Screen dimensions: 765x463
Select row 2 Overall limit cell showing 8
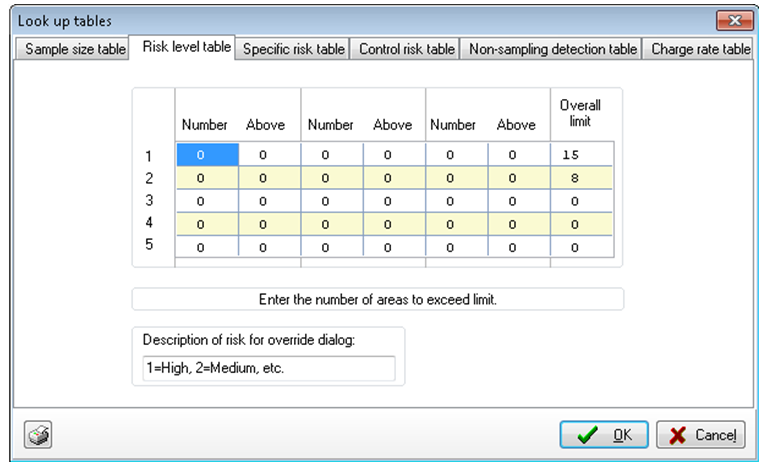[582, 178]
